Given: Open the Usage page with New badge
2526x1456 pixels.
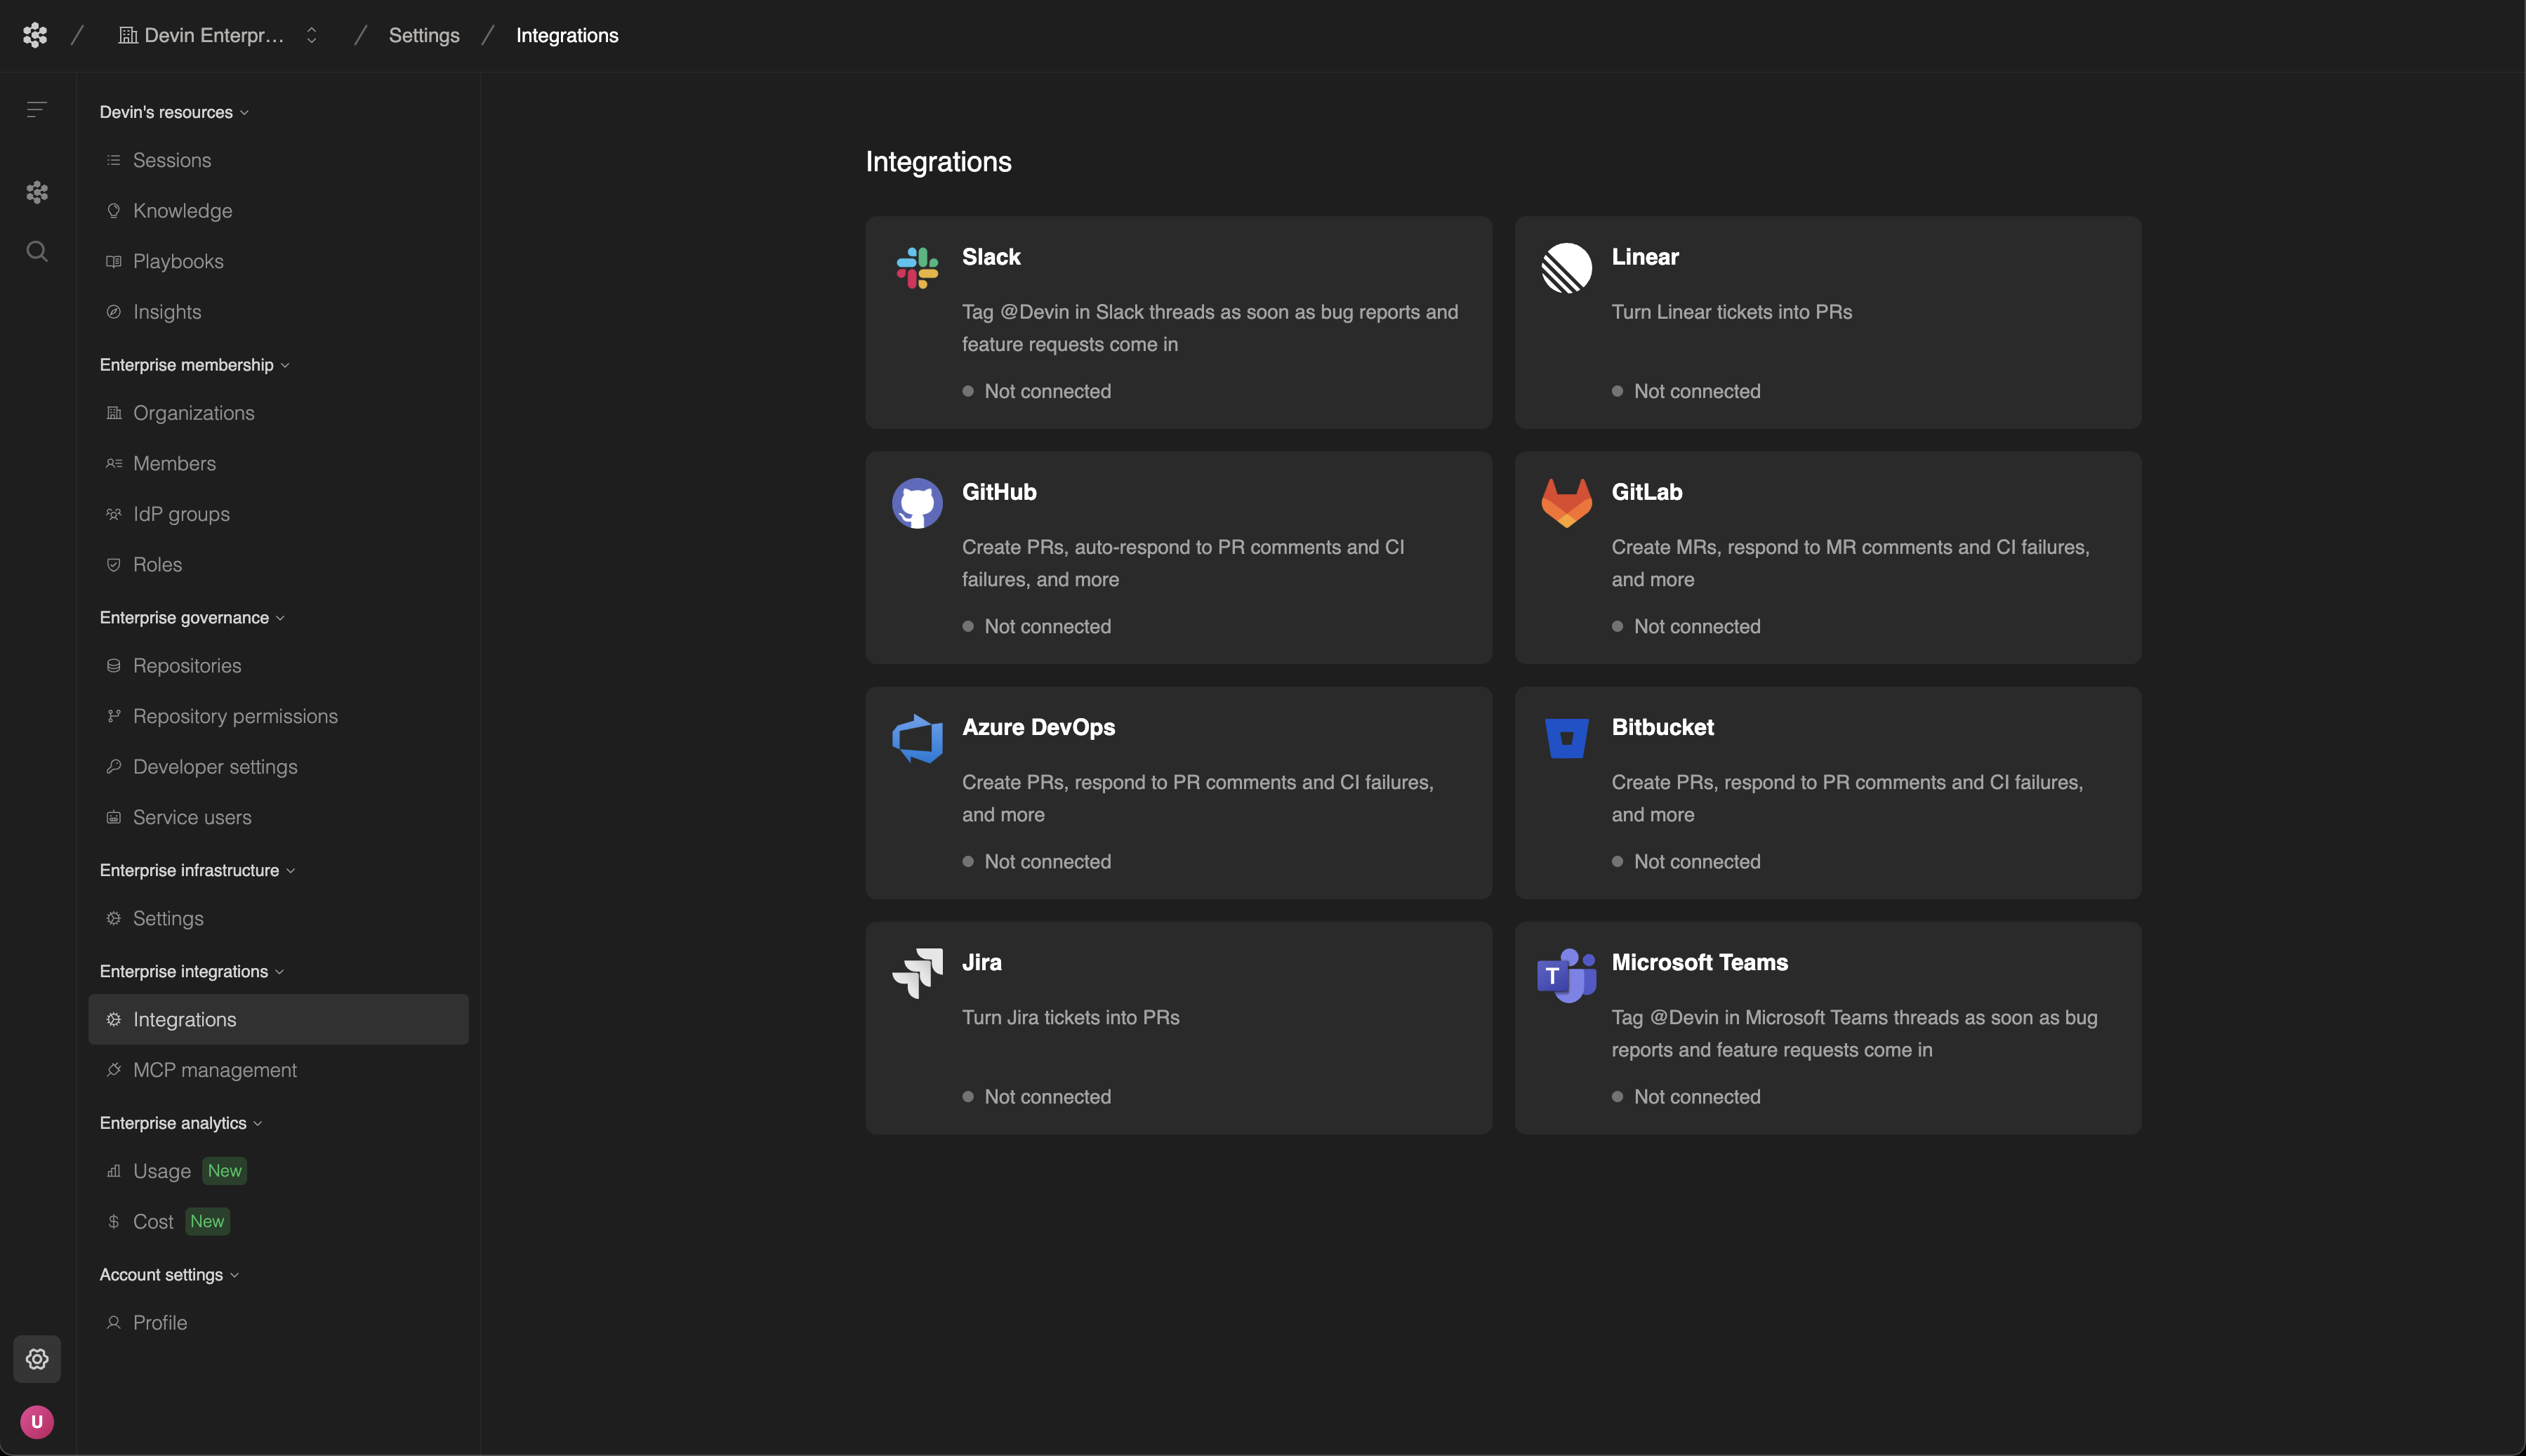Looking at the screenshot, I should click(x=162, y=1170).
